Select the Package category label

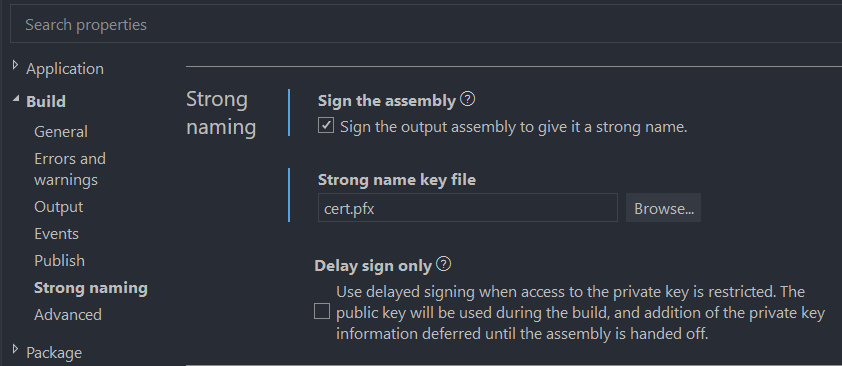54,353
